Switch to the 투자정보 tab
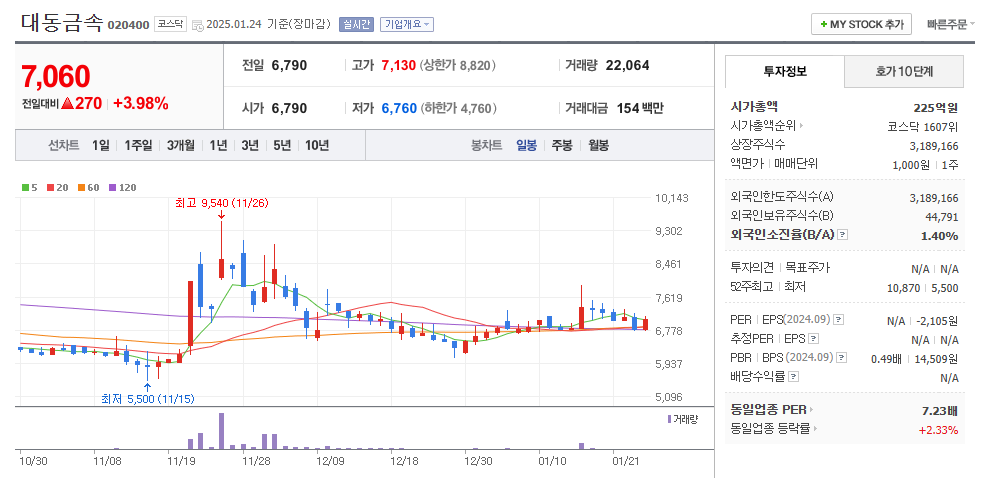This screenshot has height=478, width=985. (x=785, y=71)
